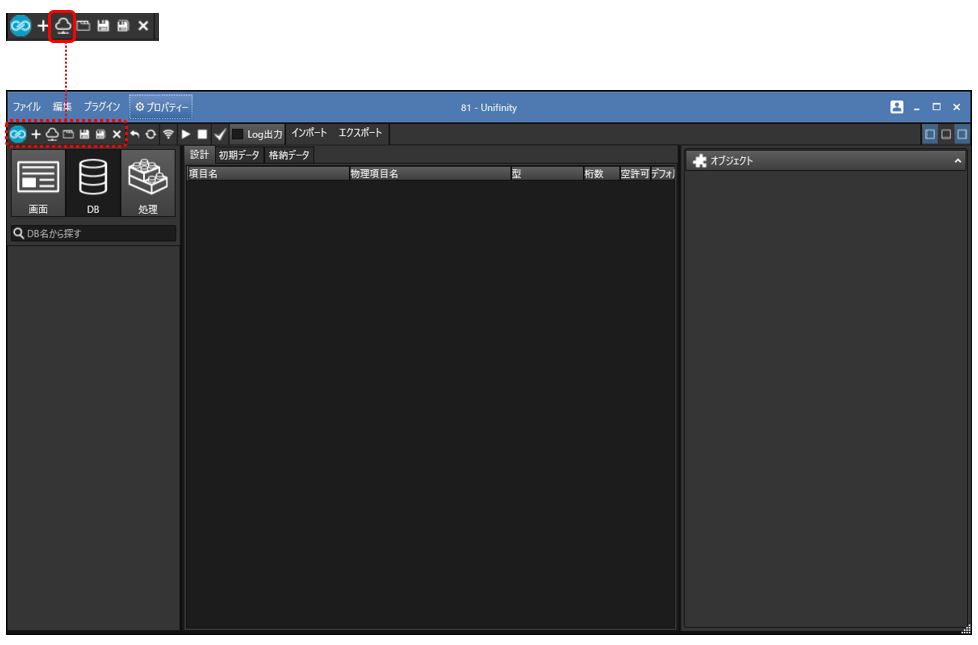Viewport: 978px width, 645px height.
Task: Click the puzzle piece icon in オブジェクト header
Action: (x=700, y=161)
